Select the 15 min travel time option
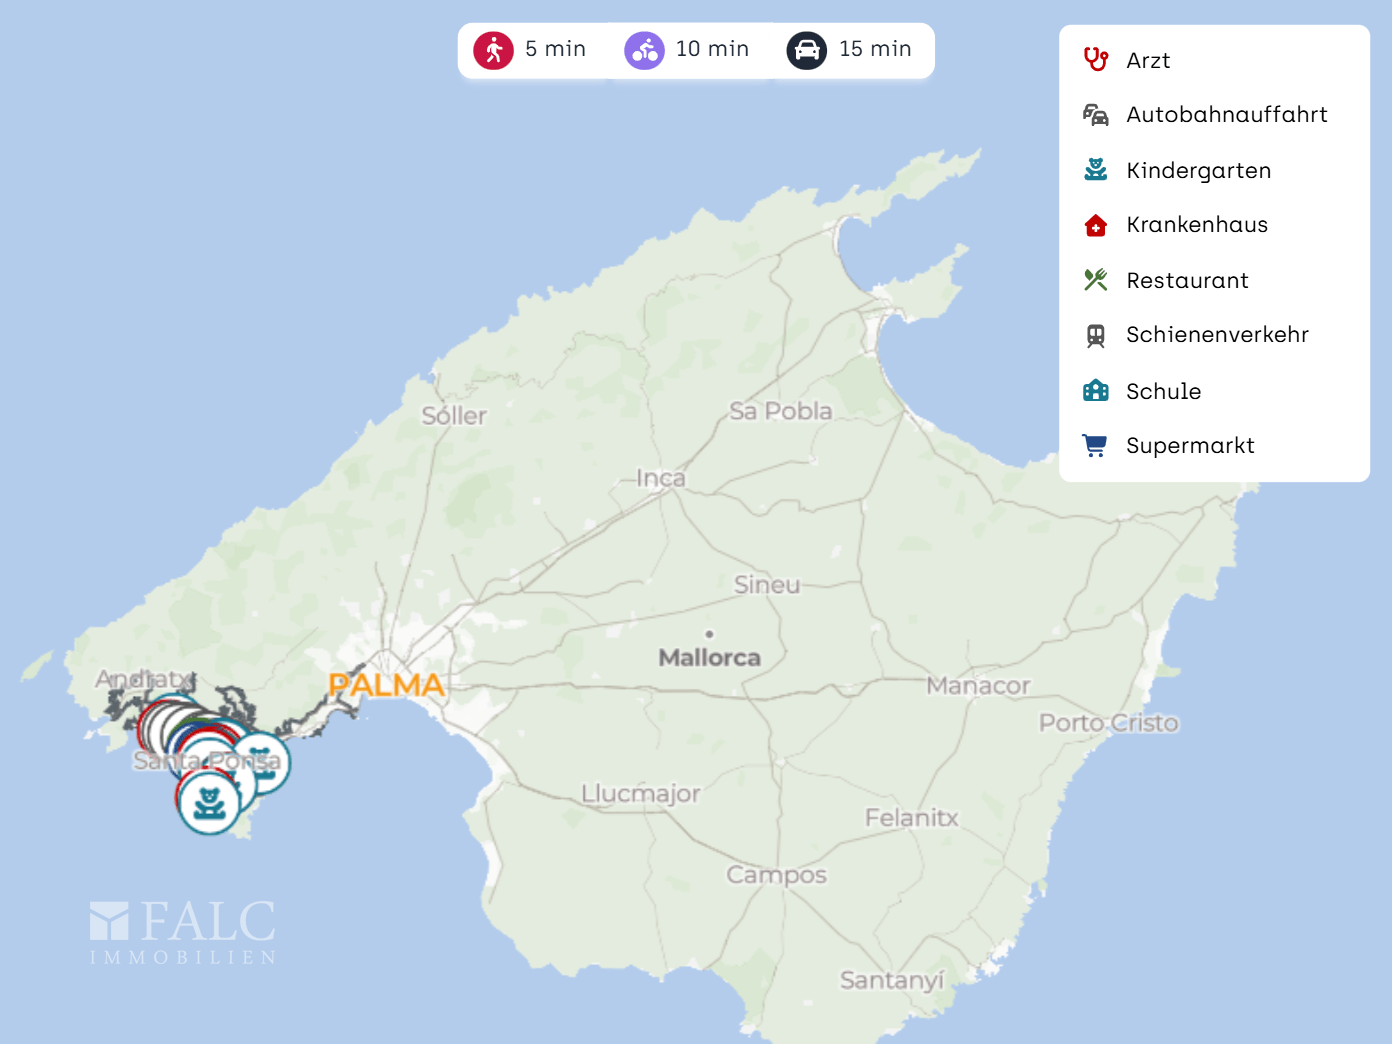The width and height of the screenshot is (1392, 1044). [x=875, y=49]
